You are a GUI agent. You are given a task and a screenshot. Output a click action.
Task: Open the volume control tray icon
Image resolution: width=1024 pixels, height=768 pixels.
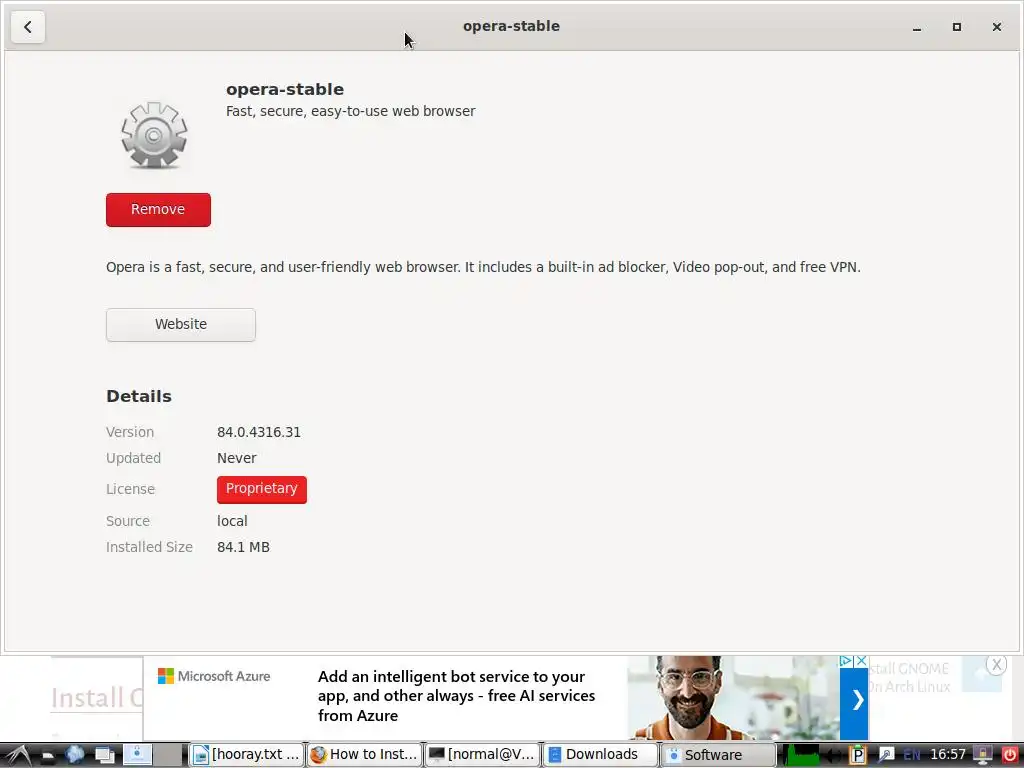click(x=834, y=755)
